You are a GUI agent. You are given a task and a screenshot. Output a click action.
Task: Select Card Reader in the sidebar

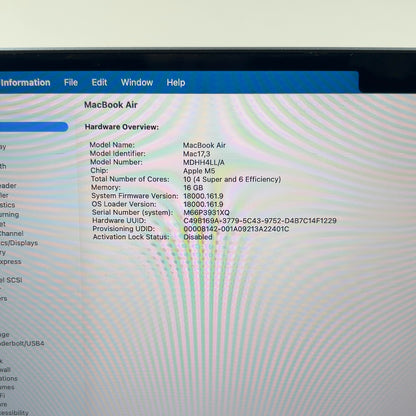(8, 186)
